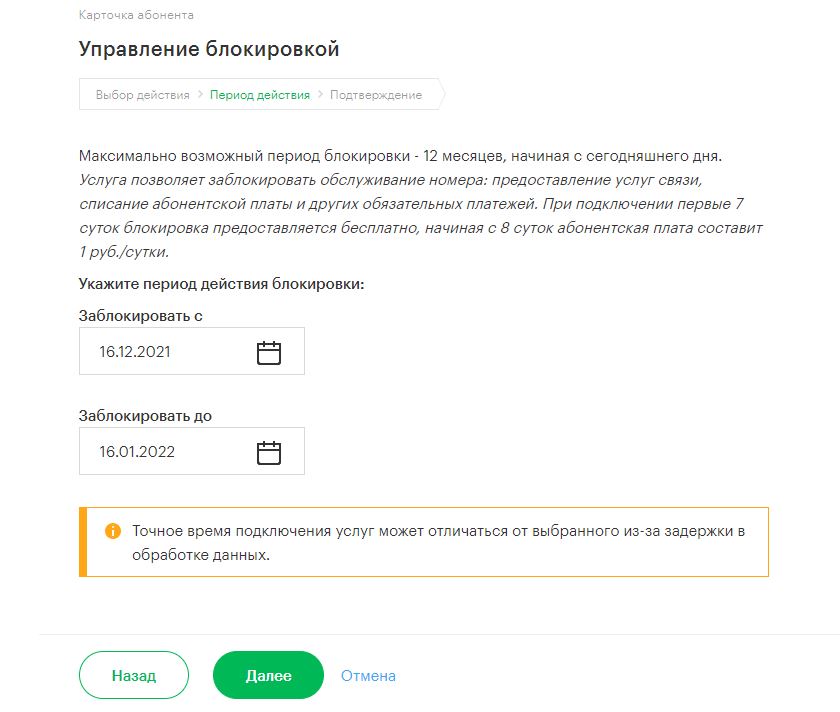Click the 16.01.2022 end date field

click(x=192, y=451)
